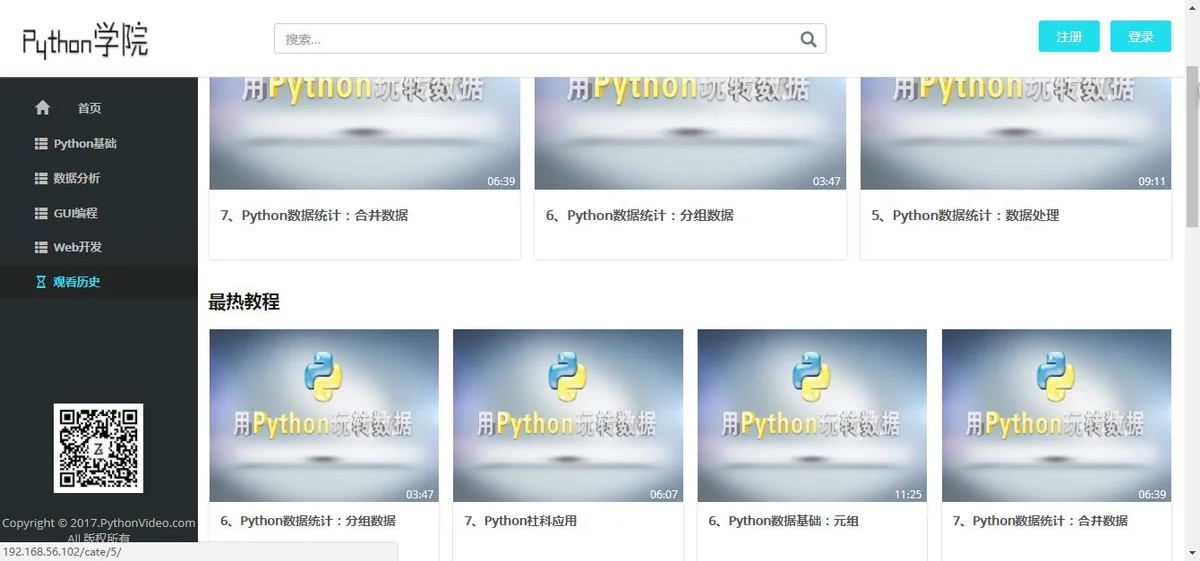Open 最热教程 thumbnail with duration 06:39
1200x561 pixels.
tap(1057, 416)
